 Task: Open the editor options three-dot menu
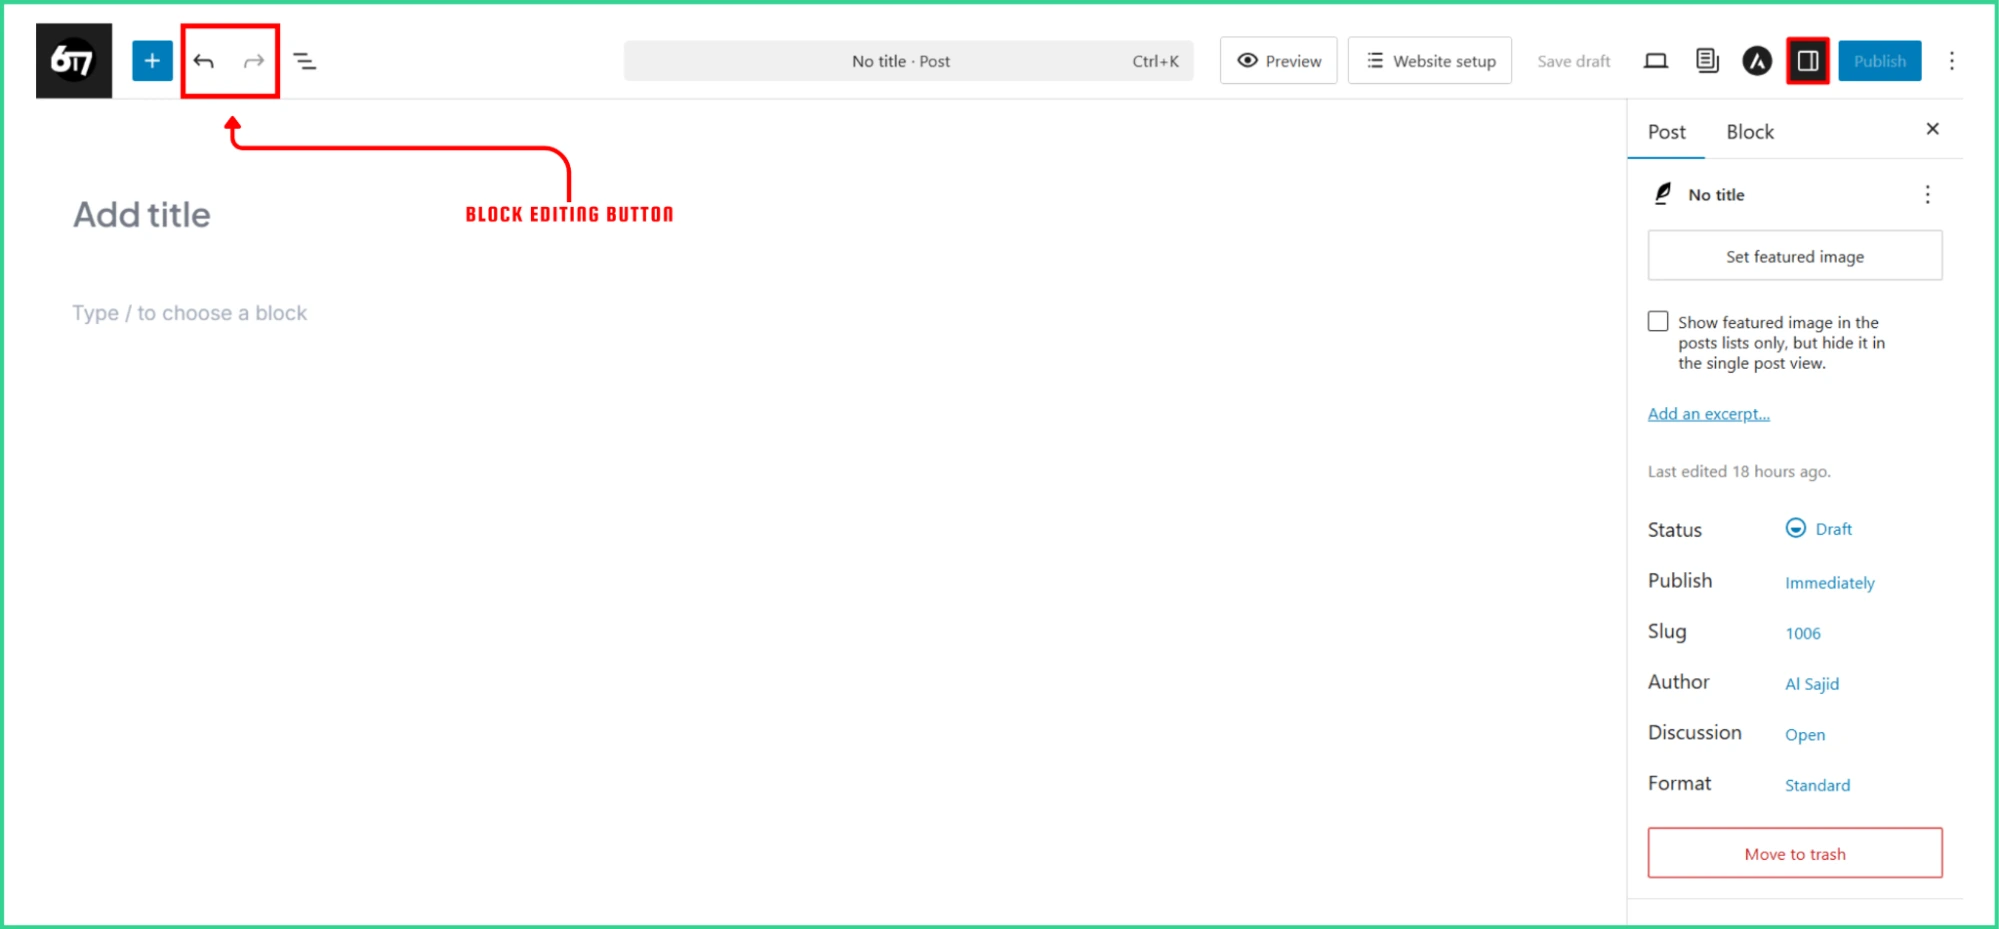pos(1952,61)
